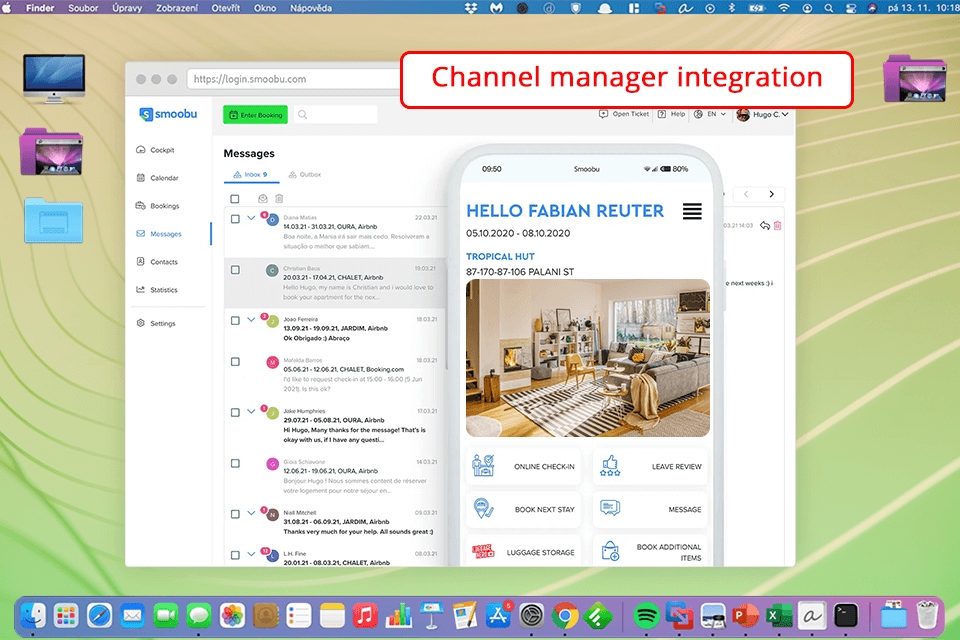Viewport: 960px width, 640px height.
Task: Tap the Luggage Storage button
Action: 523,552
